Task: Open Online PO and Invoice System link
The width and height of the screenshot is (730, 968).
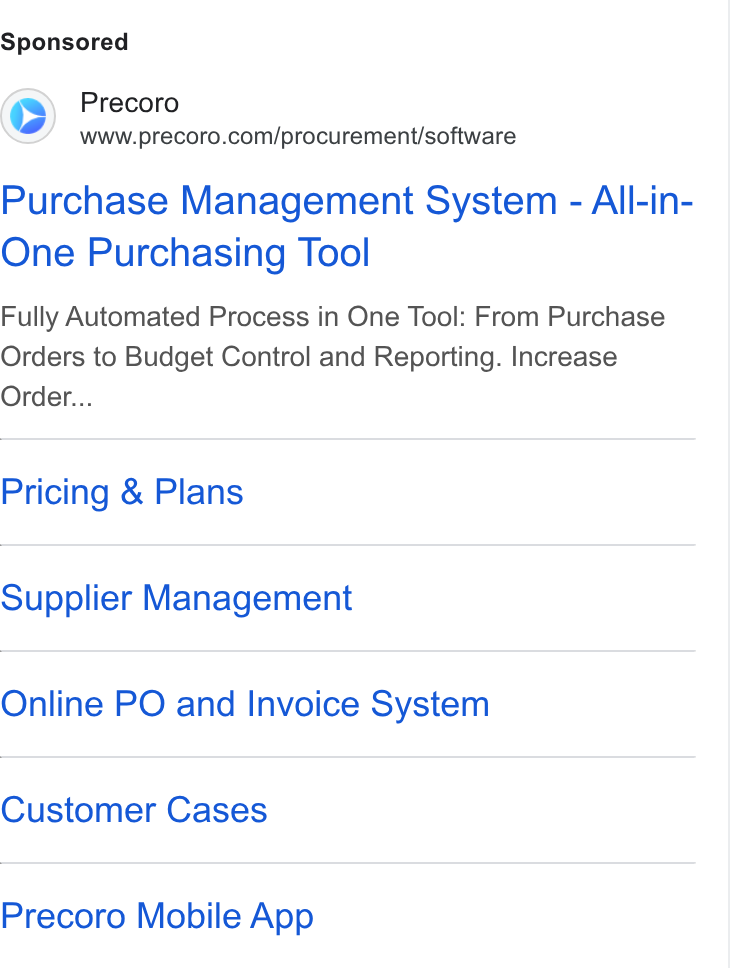Action: pos(245,704)
